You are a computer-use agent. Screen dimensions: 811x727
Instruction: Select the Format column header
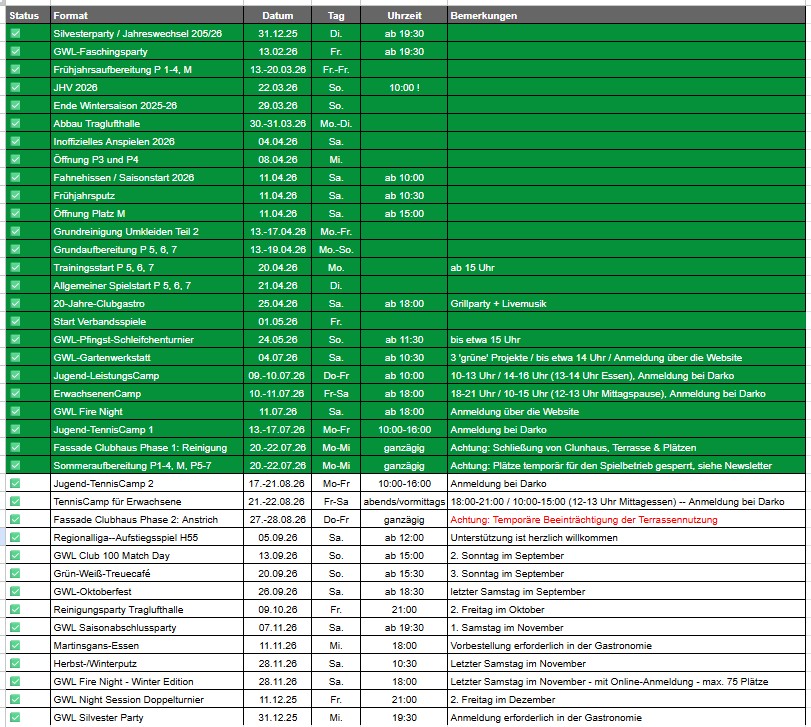pos(147,16)
